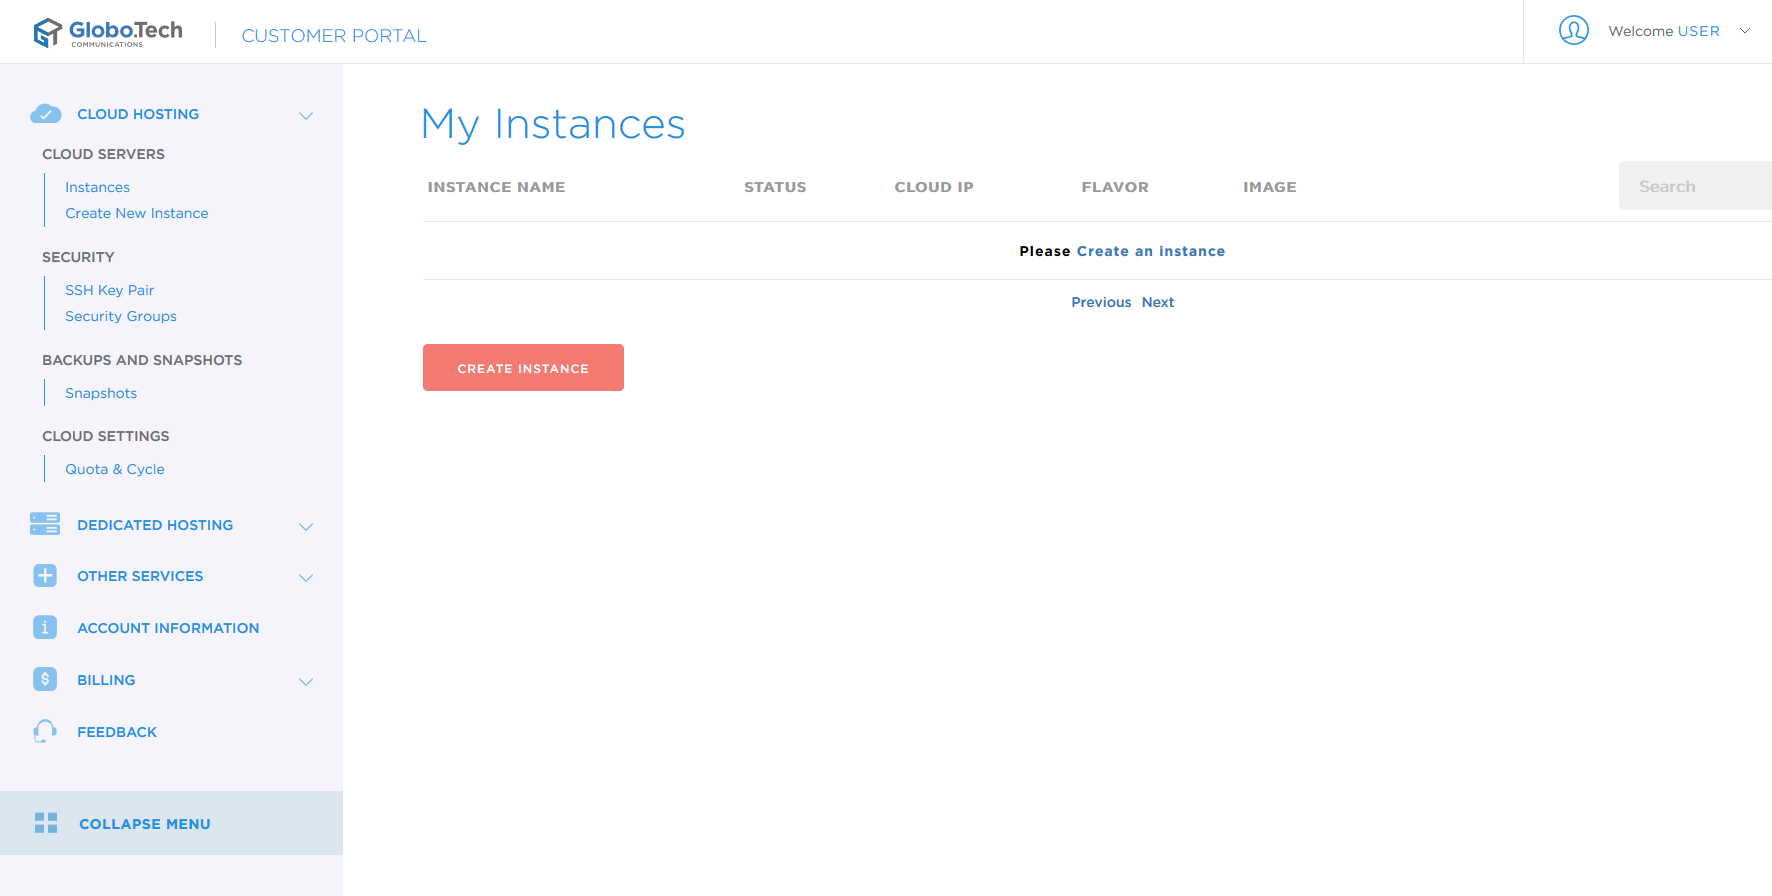Go to Next page of instances
This screenshot has height=896, width=1772.
(1158, 302)
